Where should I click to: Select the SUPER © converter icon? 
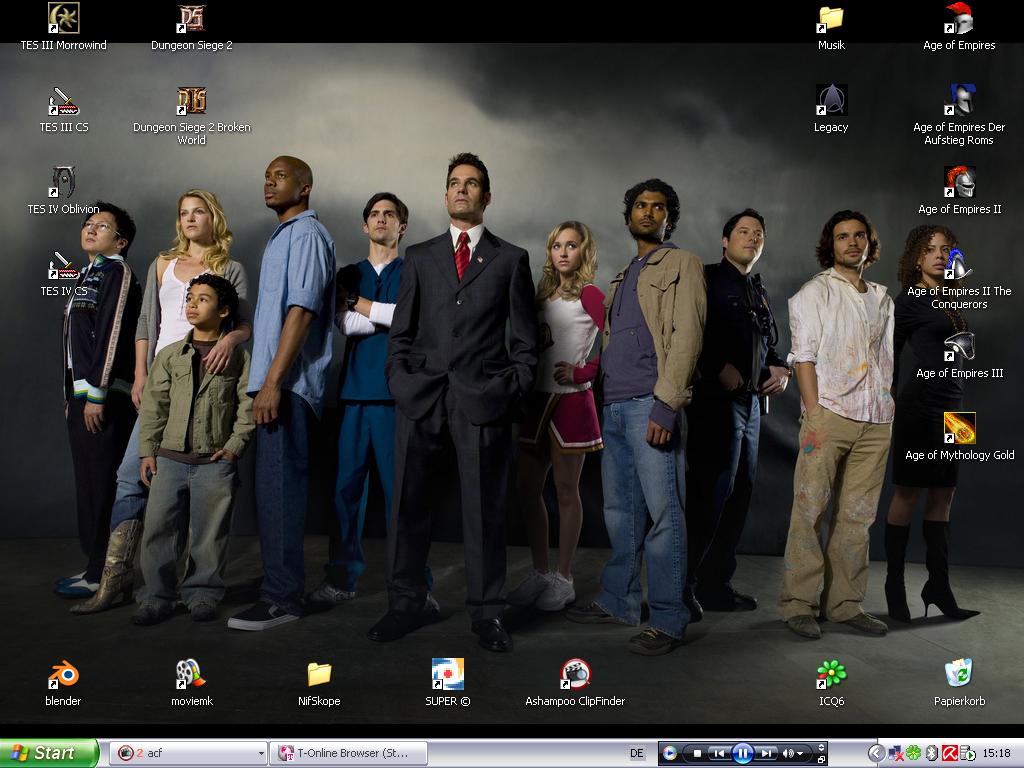(x=447, y=675)
